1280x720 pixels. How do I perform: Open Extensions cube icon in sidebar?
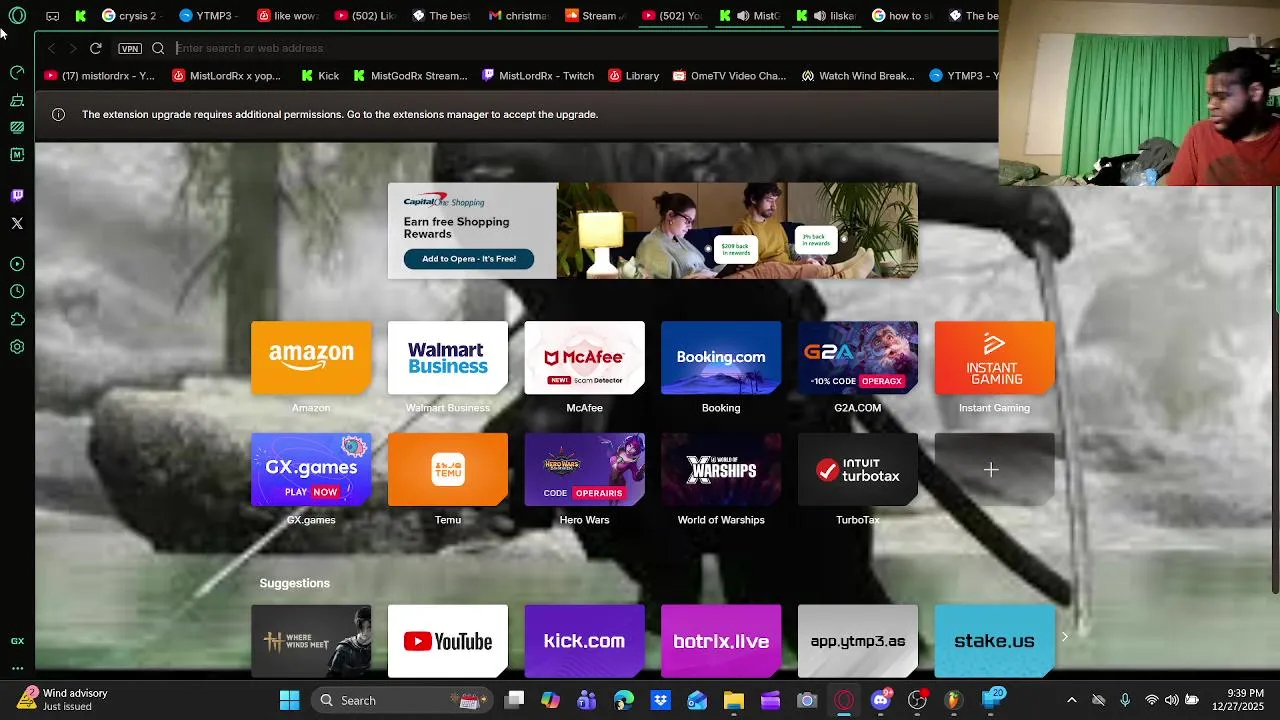[x=17, y=319]
